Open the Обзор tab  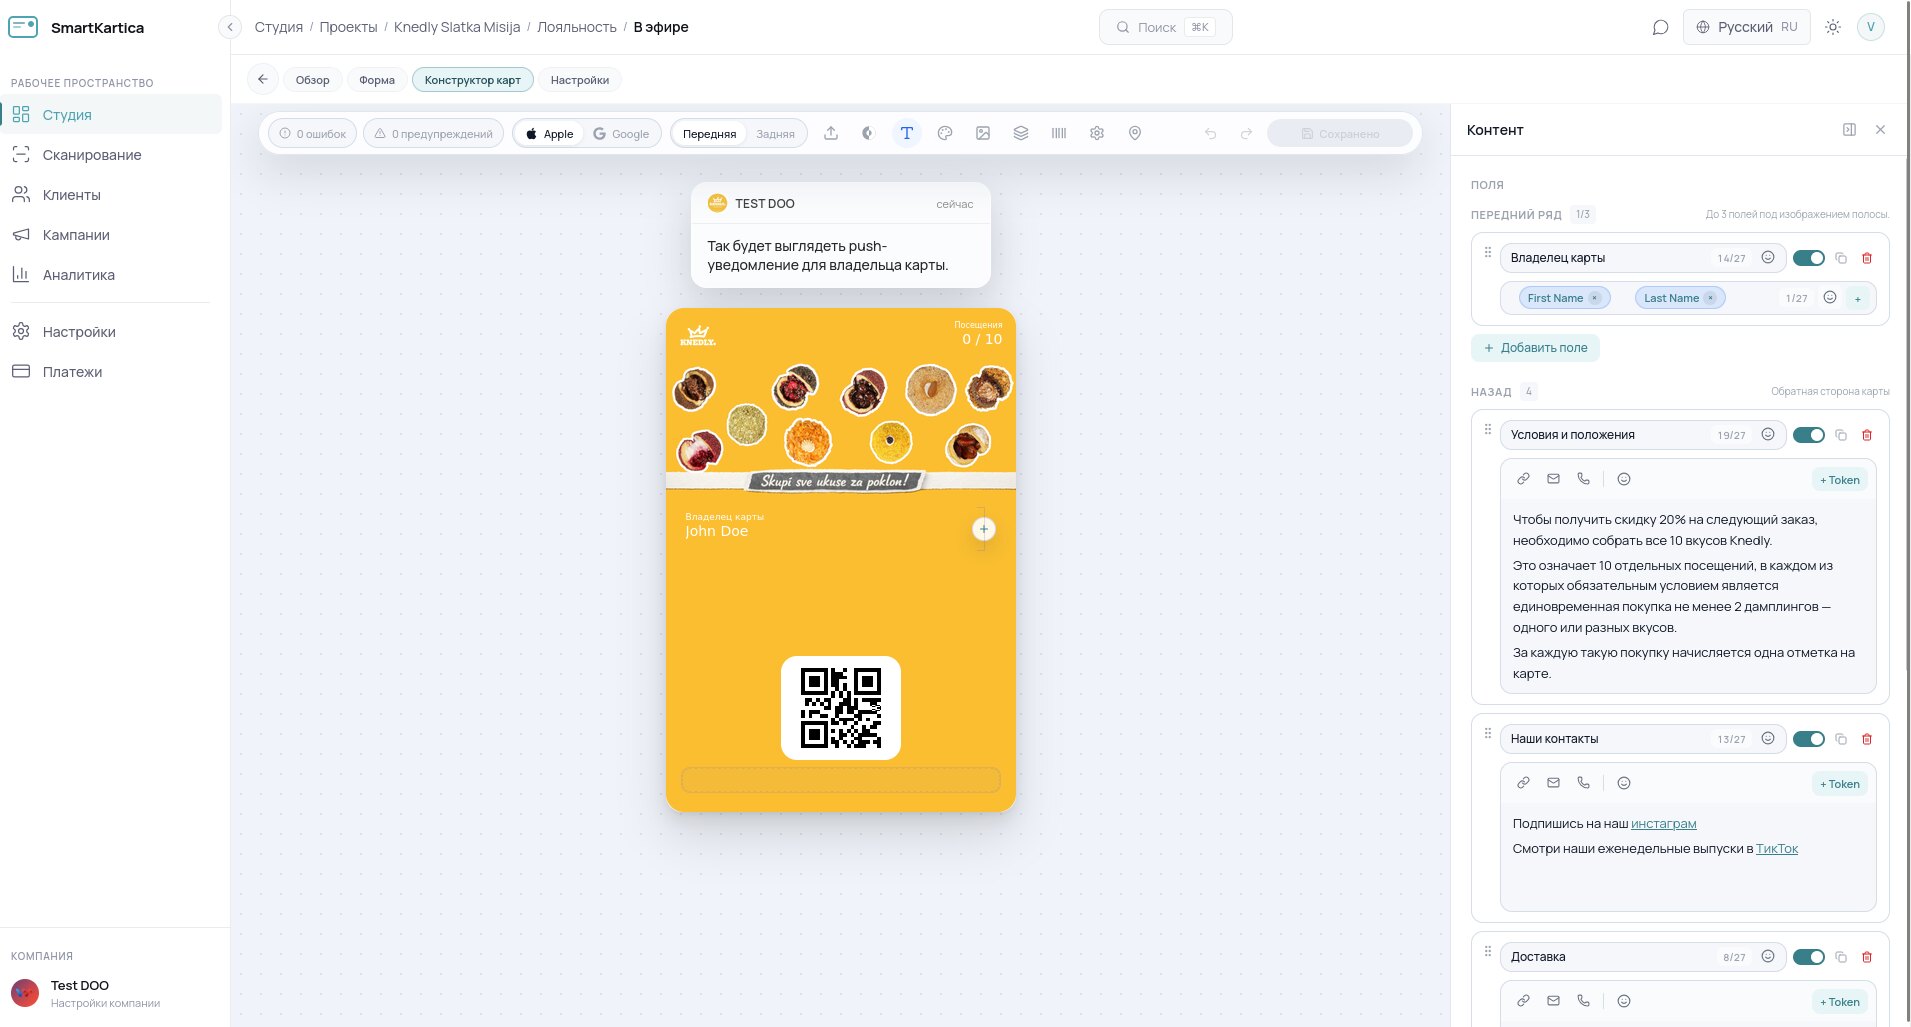(x=312, y=80)
